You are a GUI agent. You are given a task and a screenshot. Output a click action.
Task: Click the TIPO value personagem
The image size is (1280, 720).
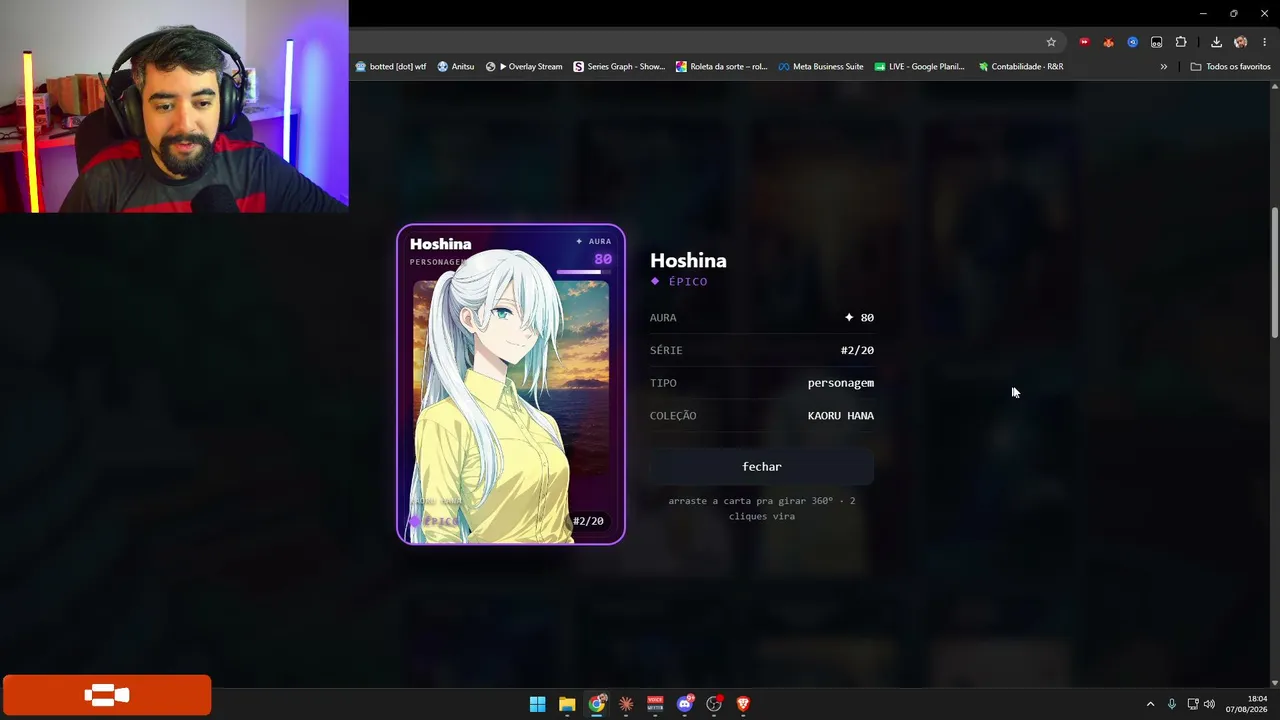coord(841,383)
